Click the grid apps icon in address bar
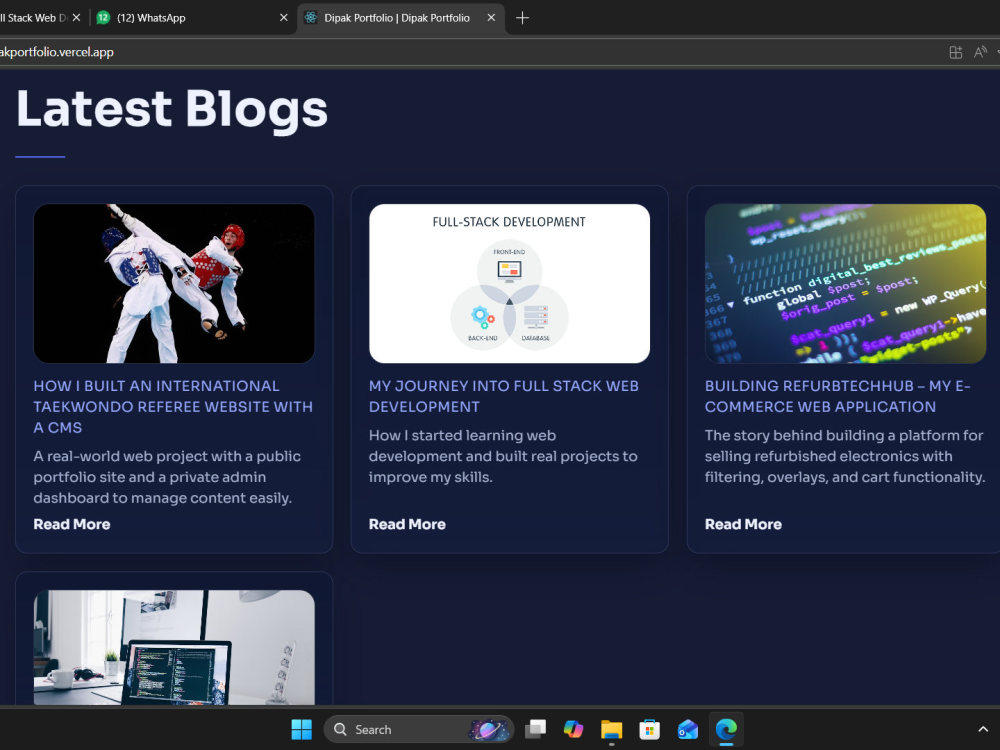Viewport: 1000px width, 750px height. pos(955,52)
